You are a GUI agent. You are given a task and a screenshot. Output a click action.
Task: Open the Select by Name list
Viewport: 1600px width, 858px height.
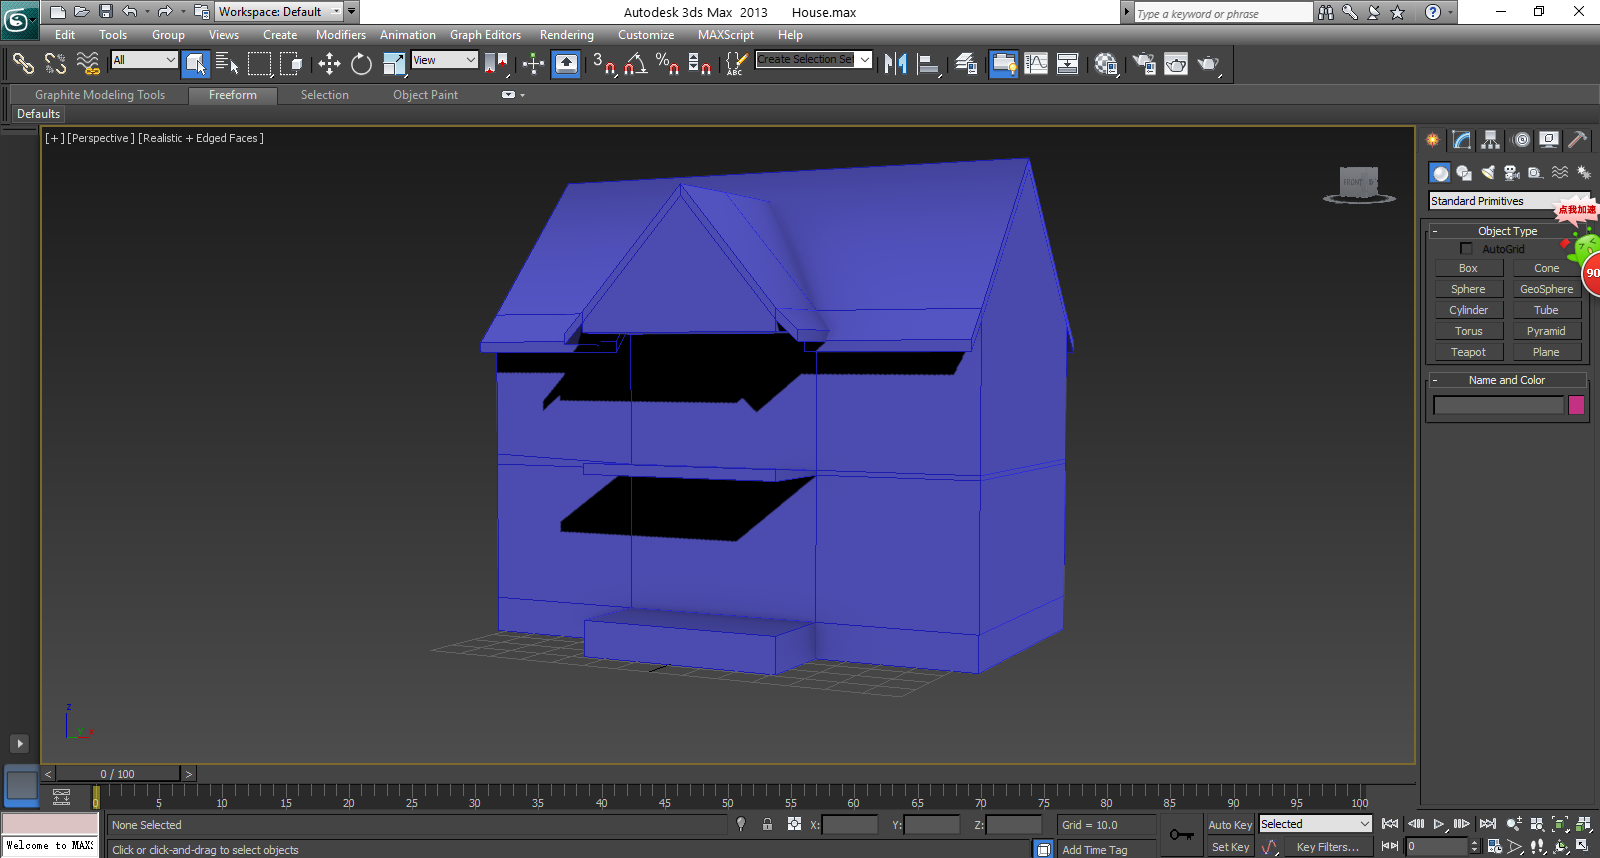point(227,64)
